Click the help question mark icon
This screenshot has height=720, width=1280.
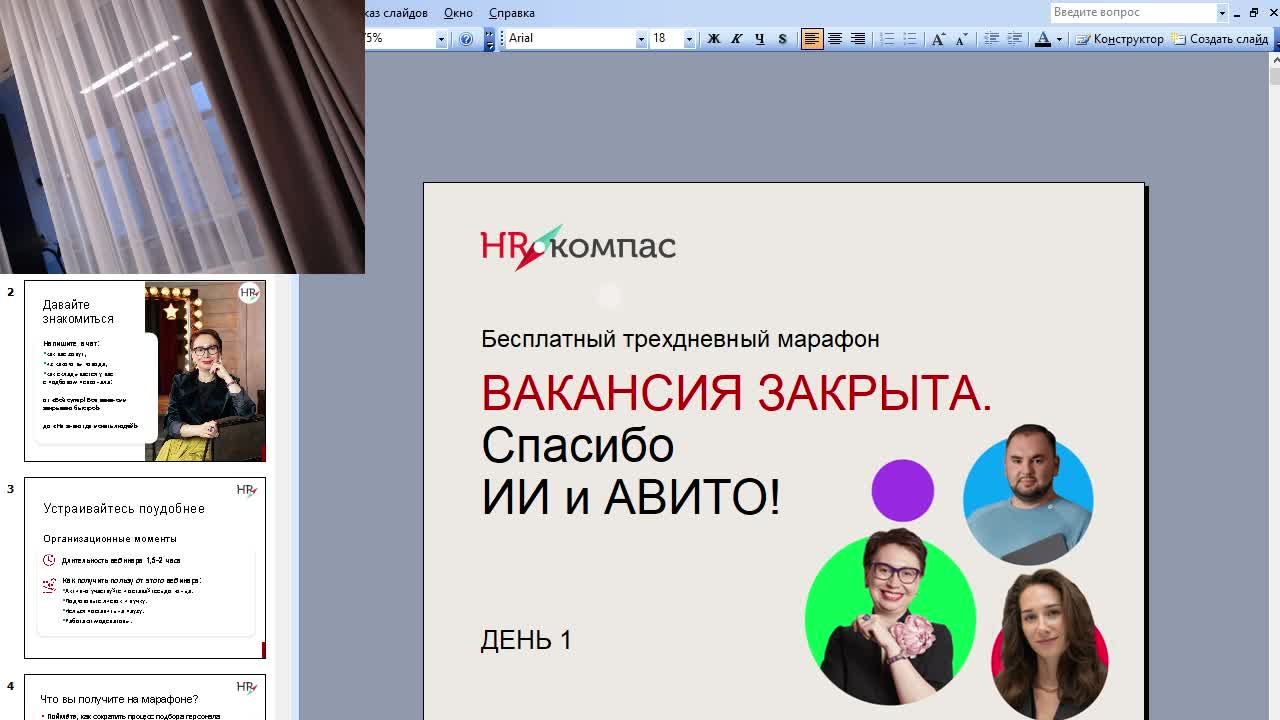466,39
